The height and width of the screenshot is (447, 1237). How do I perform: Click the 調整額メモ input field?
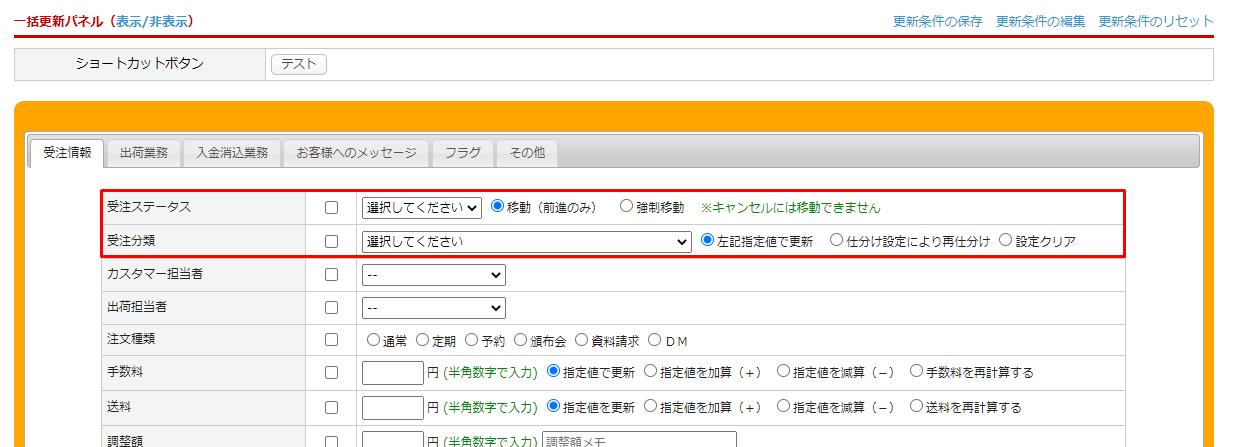[x=639, y=440]
